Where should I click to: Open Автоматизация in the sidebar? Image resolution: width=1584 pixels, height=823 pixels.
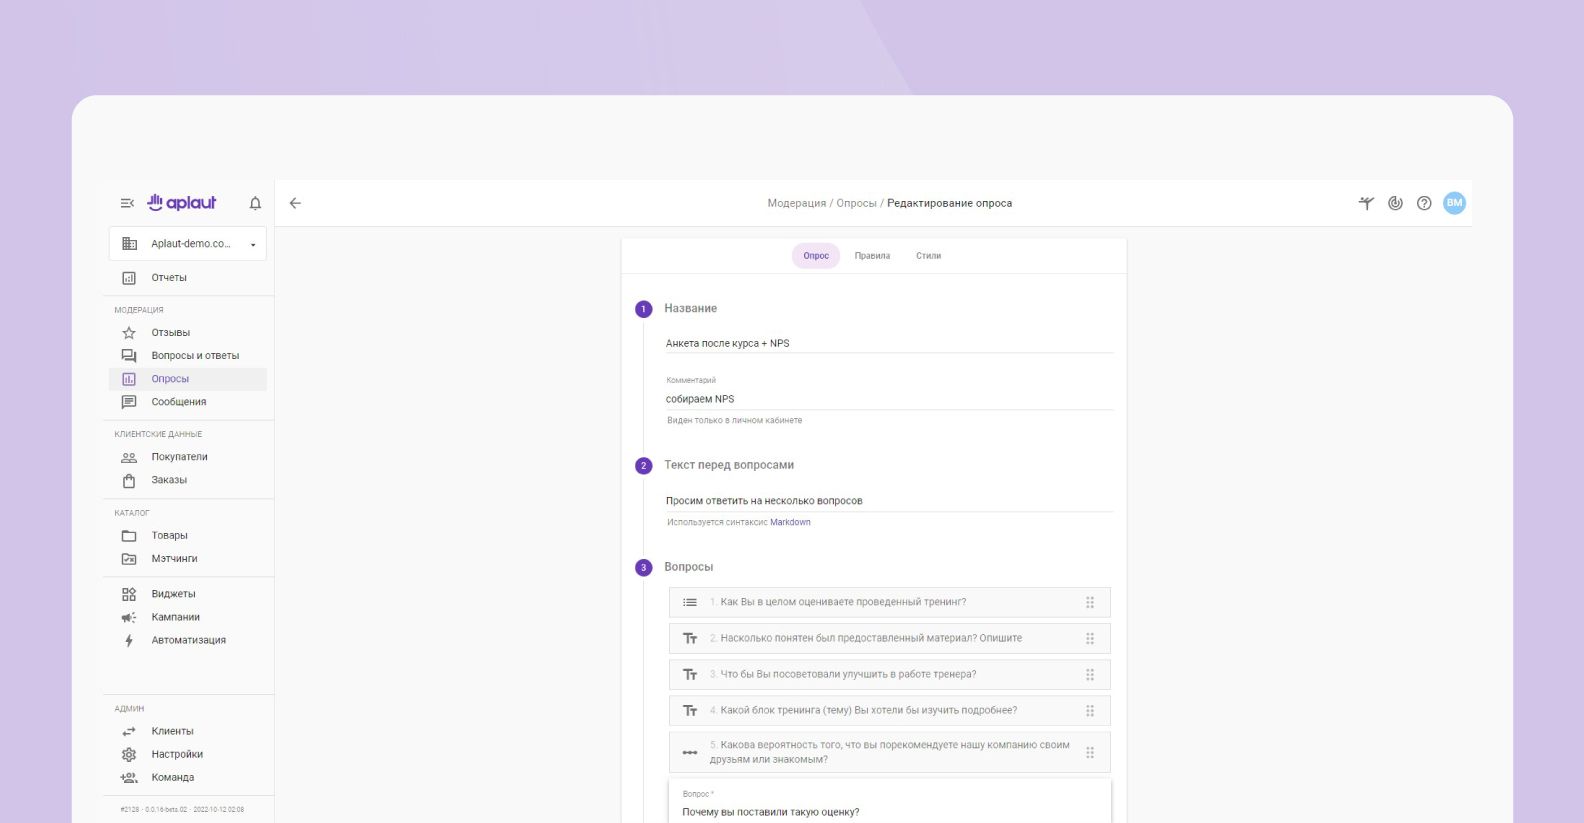(x=188, y=640)
